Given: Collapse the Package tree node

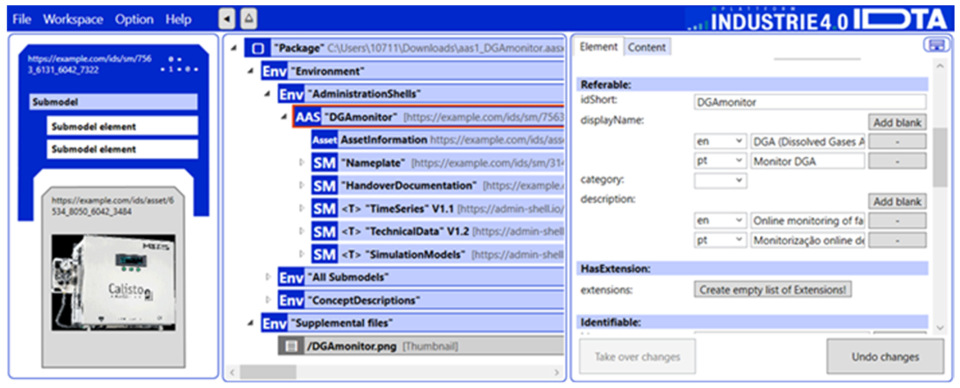Looking at the screenshot, I should [234, 48].
